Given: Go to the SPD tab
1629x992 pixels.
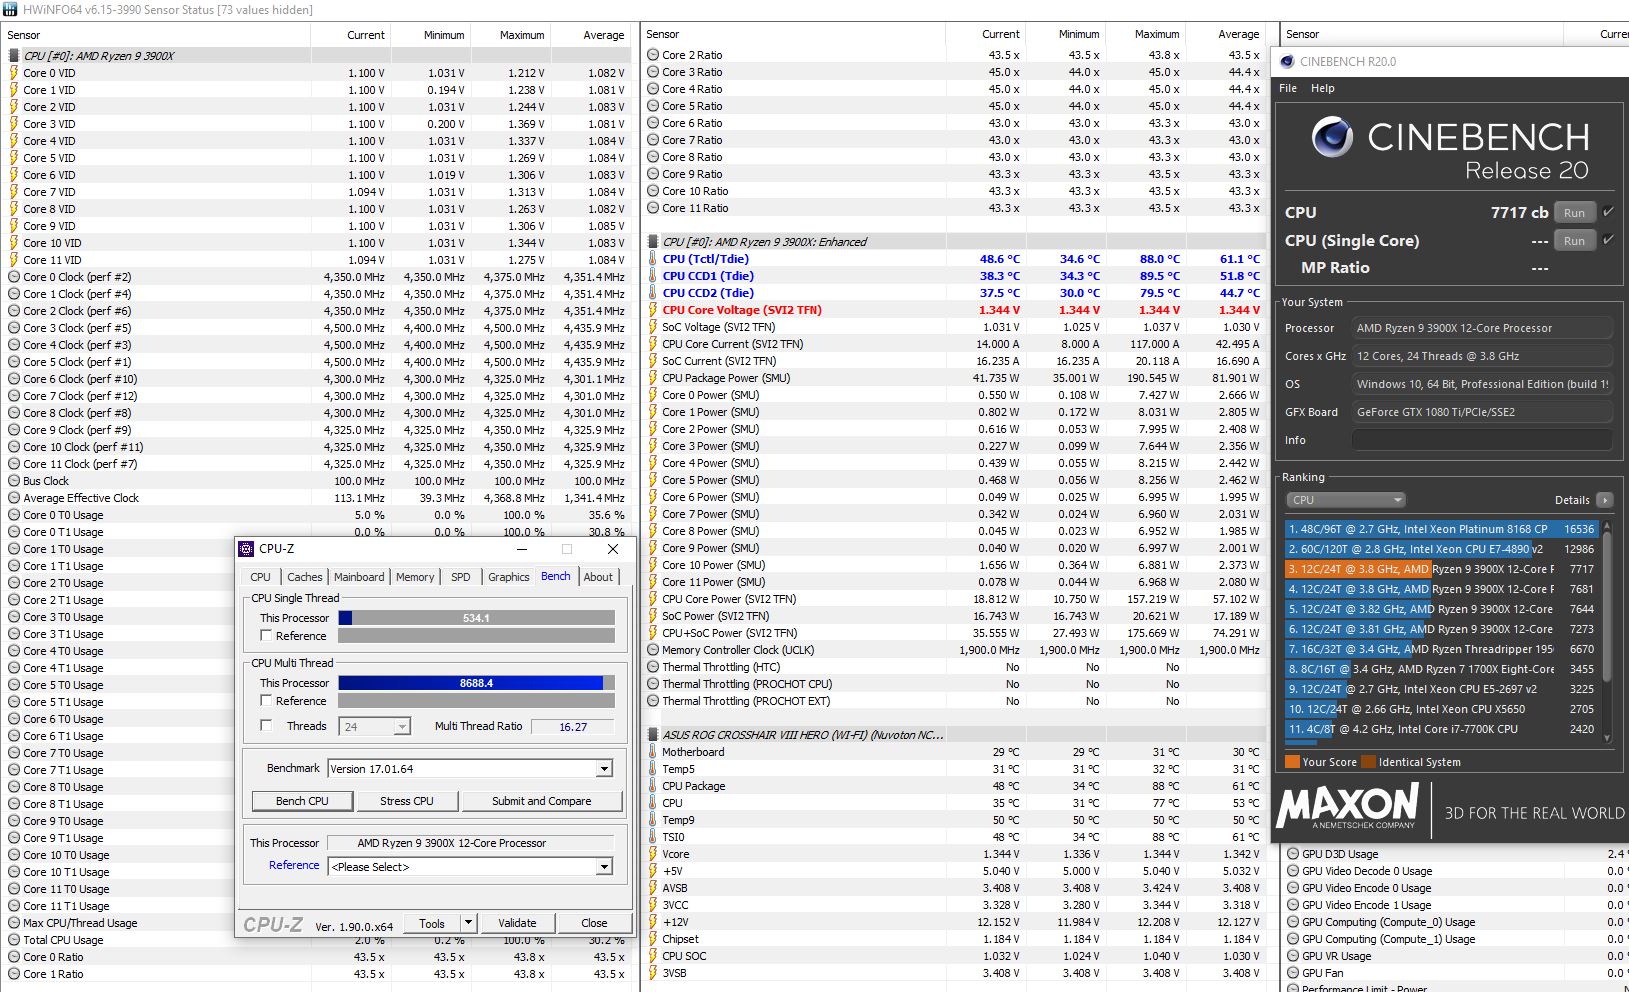Looking at the screenshot, I should pos(461,577).
